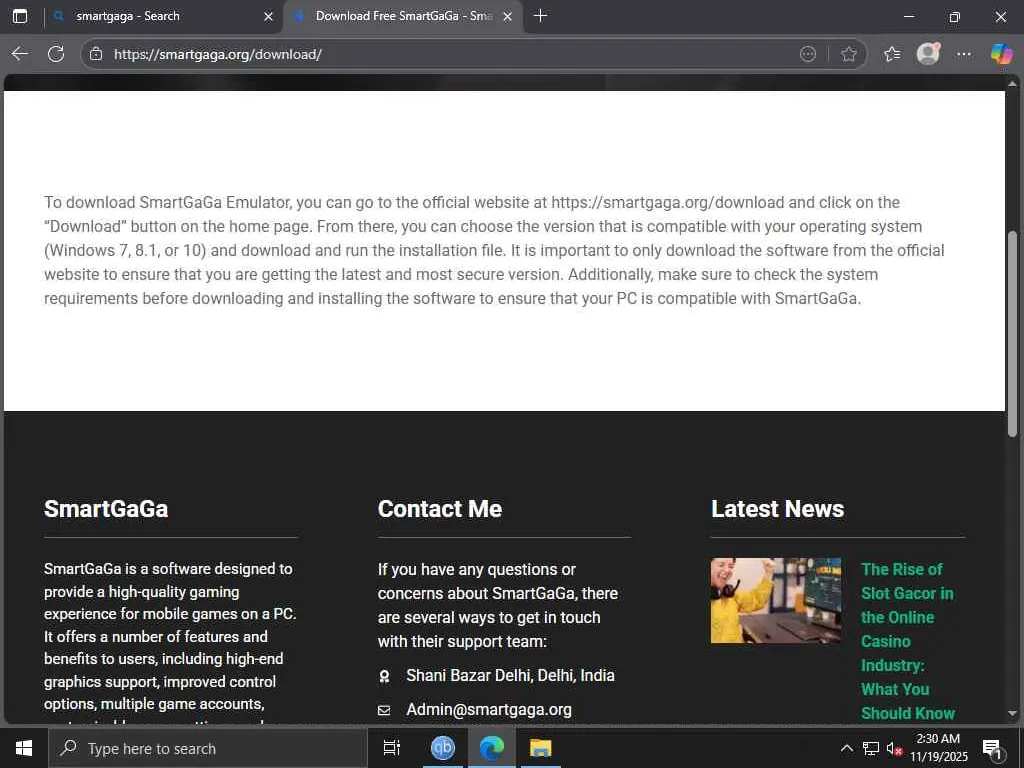
Task: Reload the page with the refresh icon
Action: (56, 54)
